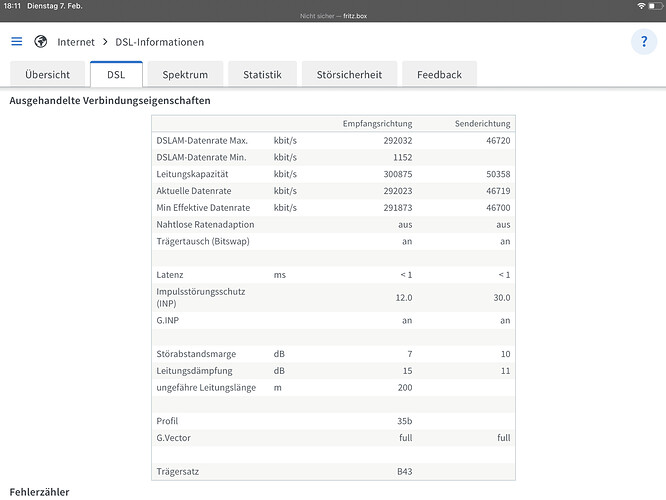The image size is (666, 500).
Task: Click the Störabstandsmarge value 7
Action: 409,354
